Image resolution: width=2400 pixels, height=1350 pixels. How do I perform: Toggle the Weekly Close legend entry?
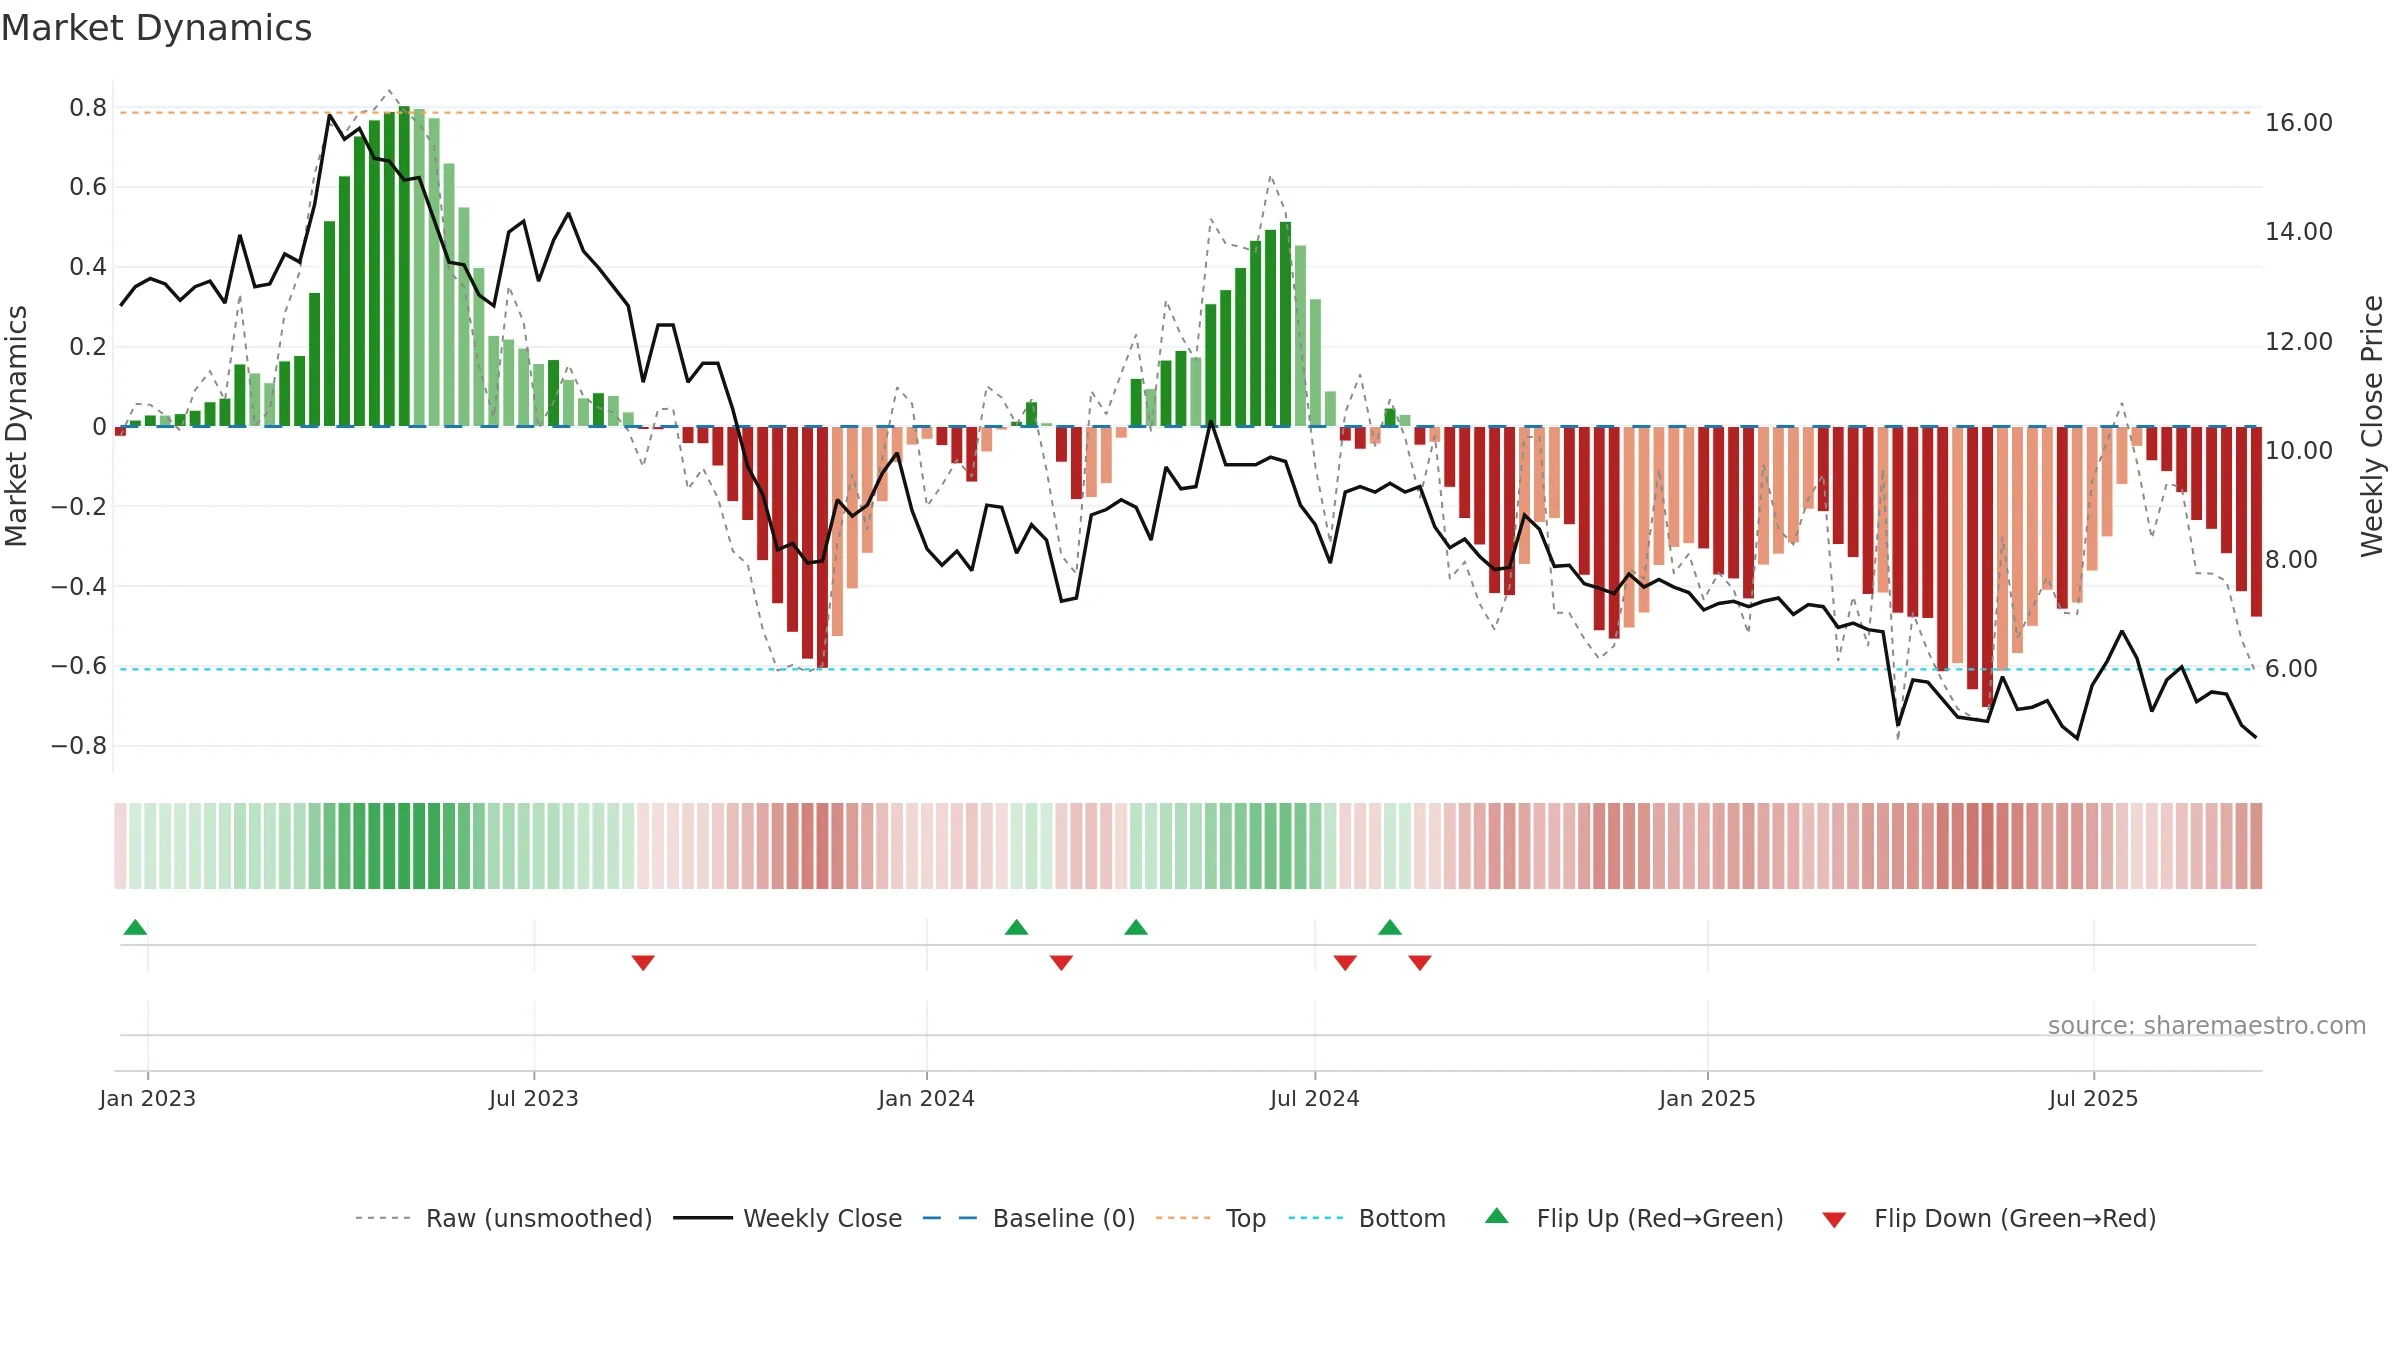click(787, 1218)
